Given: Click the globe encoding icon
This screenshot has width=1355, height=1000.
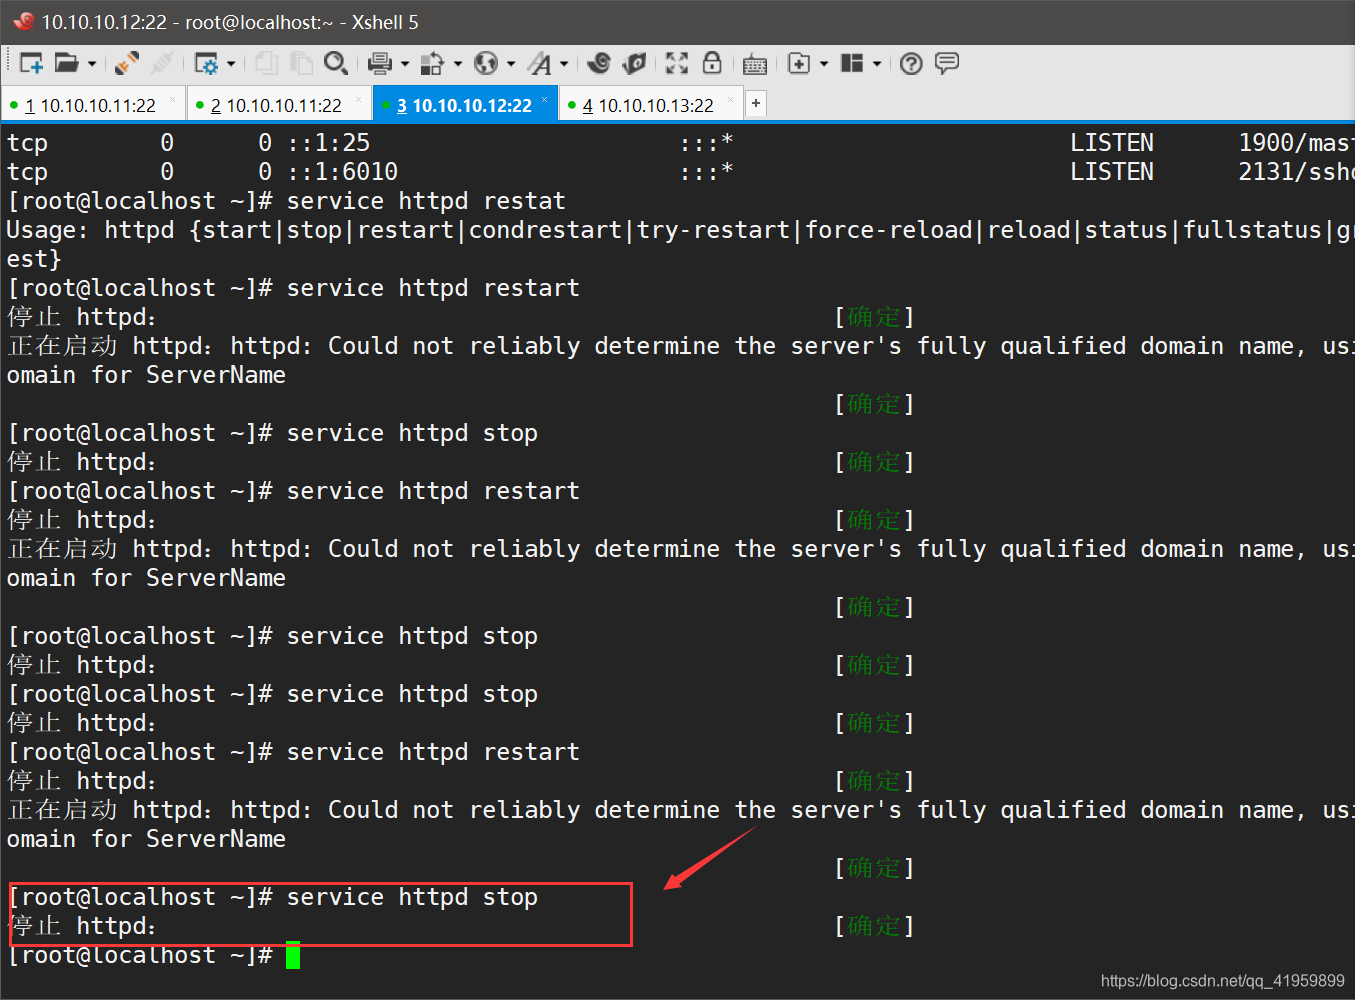Looking at the screenshot, I should pyautogui.click(x=486, y=64).
